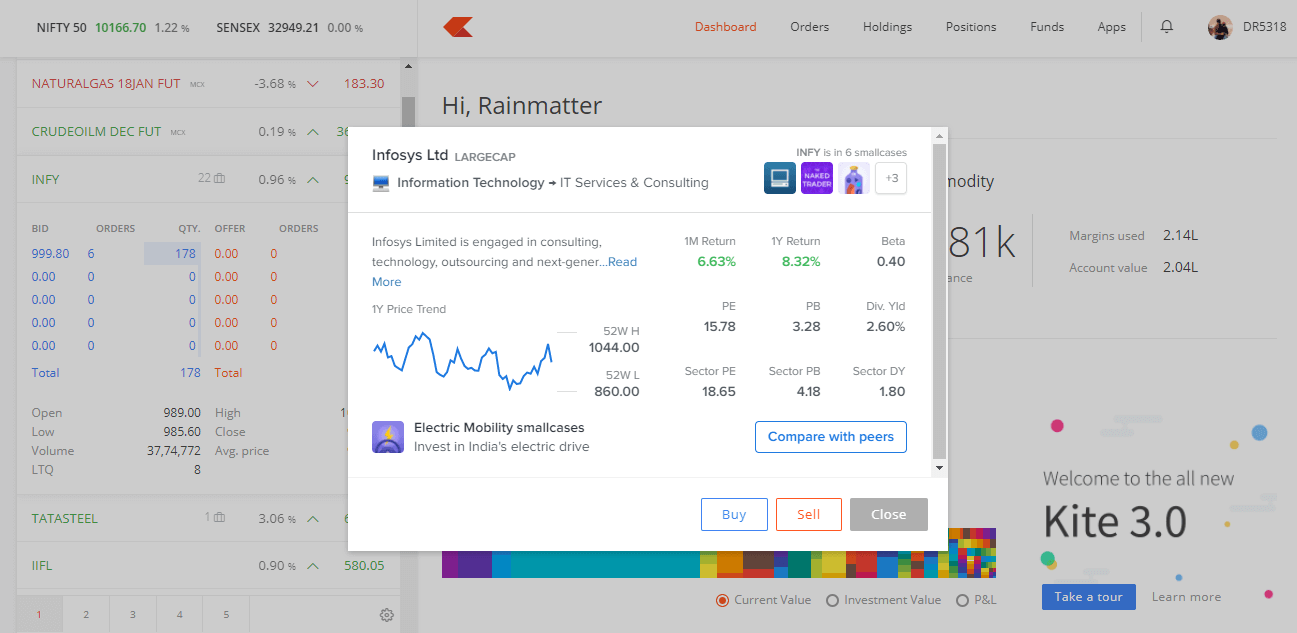Select the NATURALGAS 18JAN FUT row
The height and width of the screenshot is (633, 1297).
[x=208, y=84]
